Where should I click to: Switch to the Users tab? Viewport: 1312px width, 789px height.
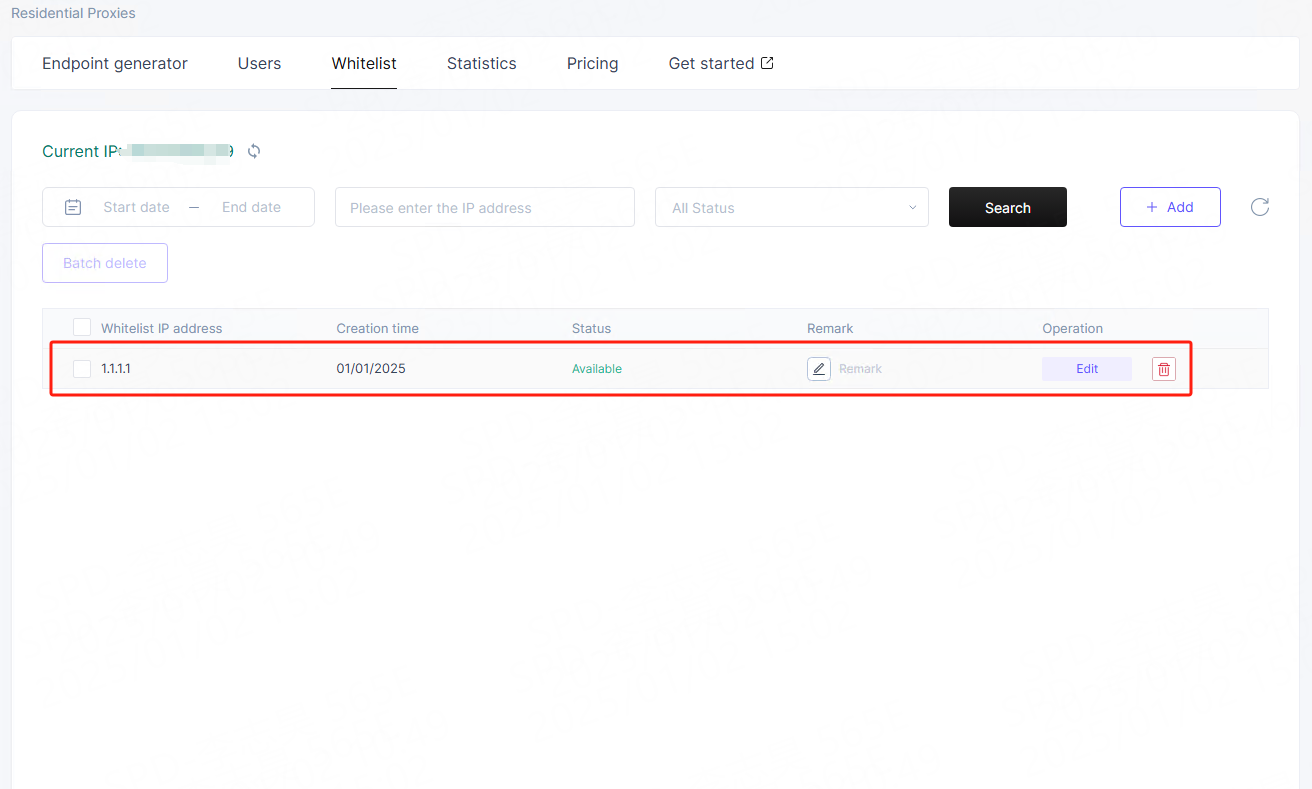260,63
